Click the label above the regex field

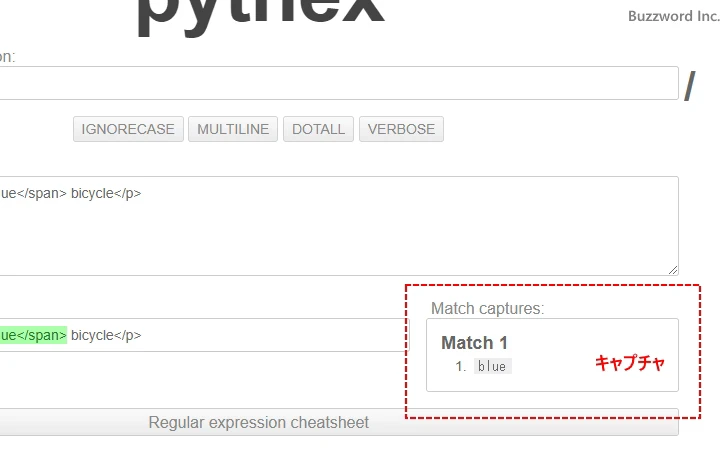[8, 57]
